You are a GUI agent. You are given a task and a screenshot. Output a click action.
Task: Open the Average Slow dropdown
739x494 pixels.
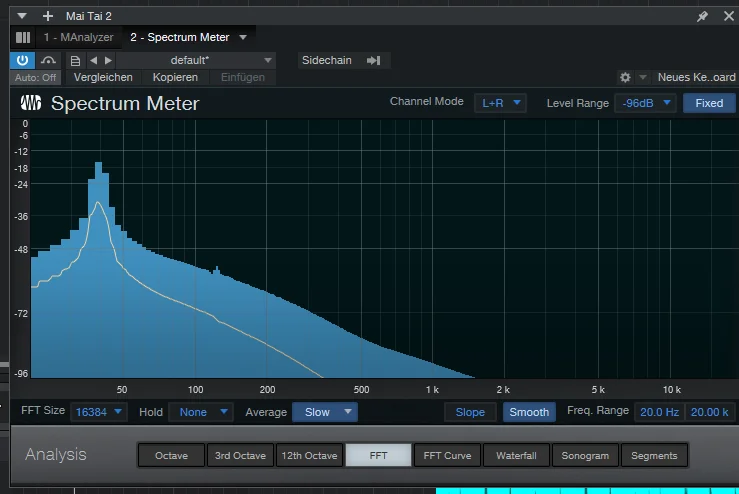click(x=325, y=412)
